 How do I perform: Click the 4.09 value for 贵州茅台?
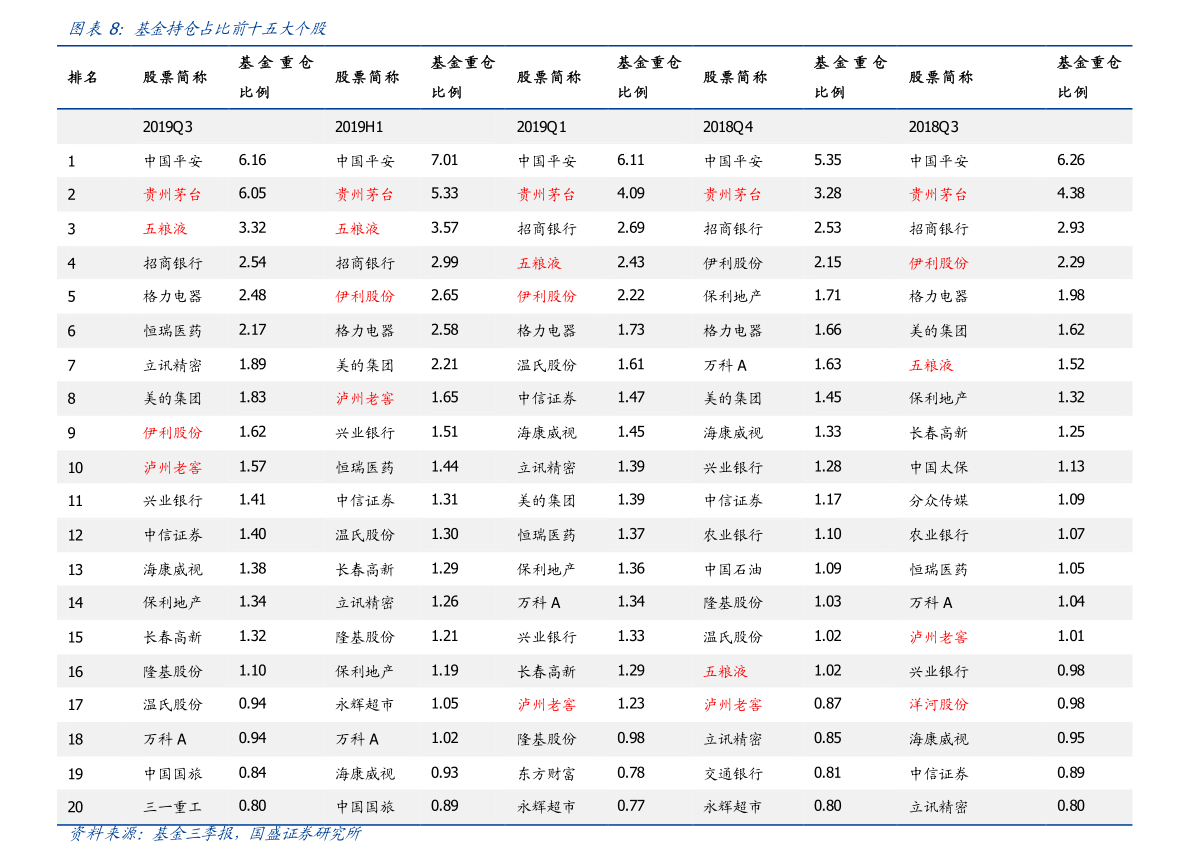pyautogui.click(x=630, y=194)
